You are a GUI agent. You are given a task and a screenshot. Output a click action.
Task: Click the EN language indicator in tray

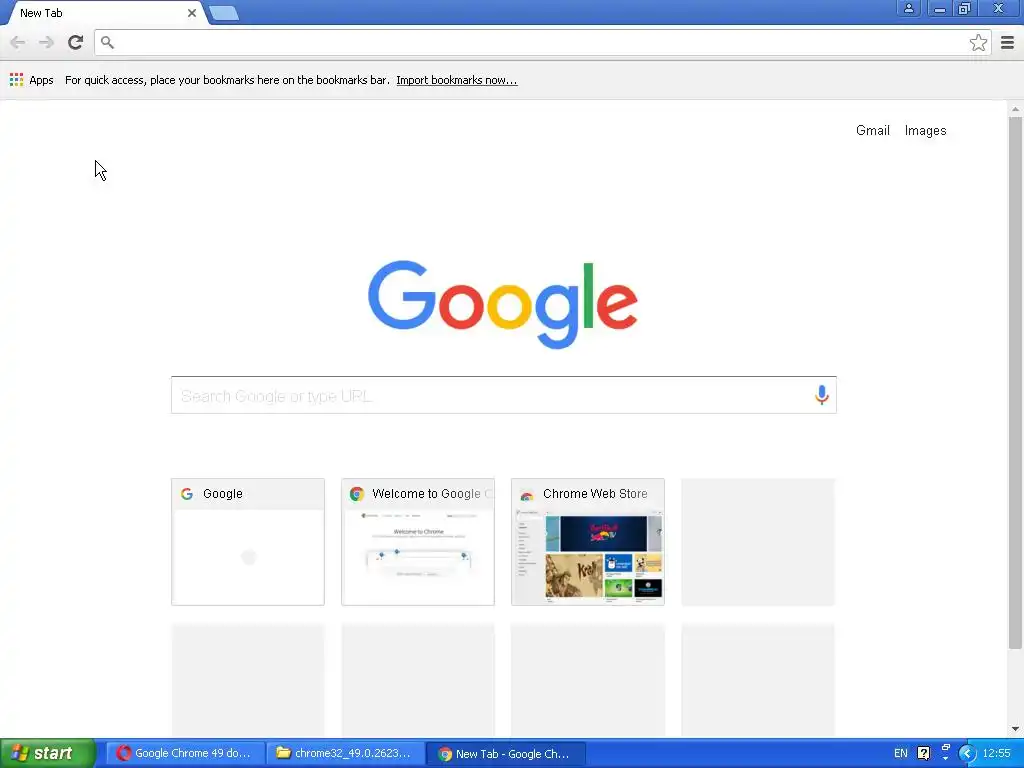pyautogui.click(x=901, y=753)
